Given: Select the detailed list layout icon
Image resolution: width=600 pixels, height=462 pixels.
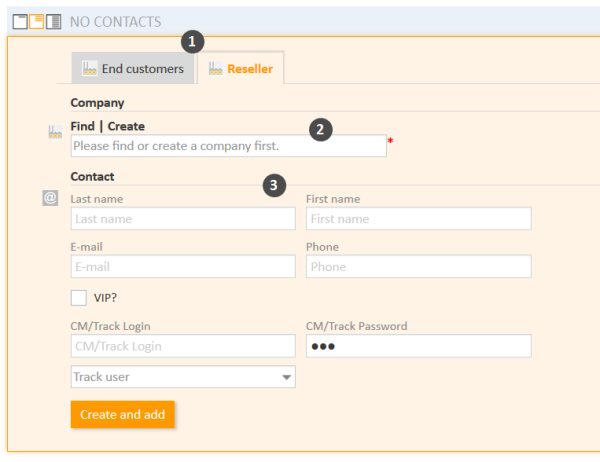Looking at the screenshot, I should pos(54,21).
